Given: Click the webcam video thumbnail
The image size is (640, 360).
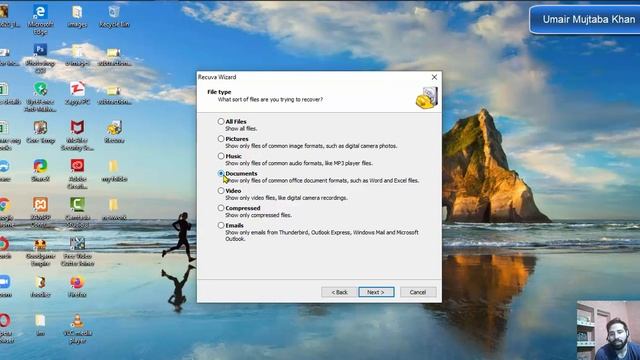Looking at the screenshot, I should click(608, 331).
